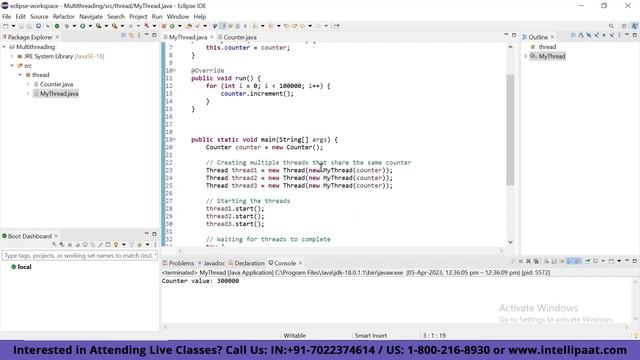Switch to the Declaration tab
Screen dimensions: 640x360
249,263
